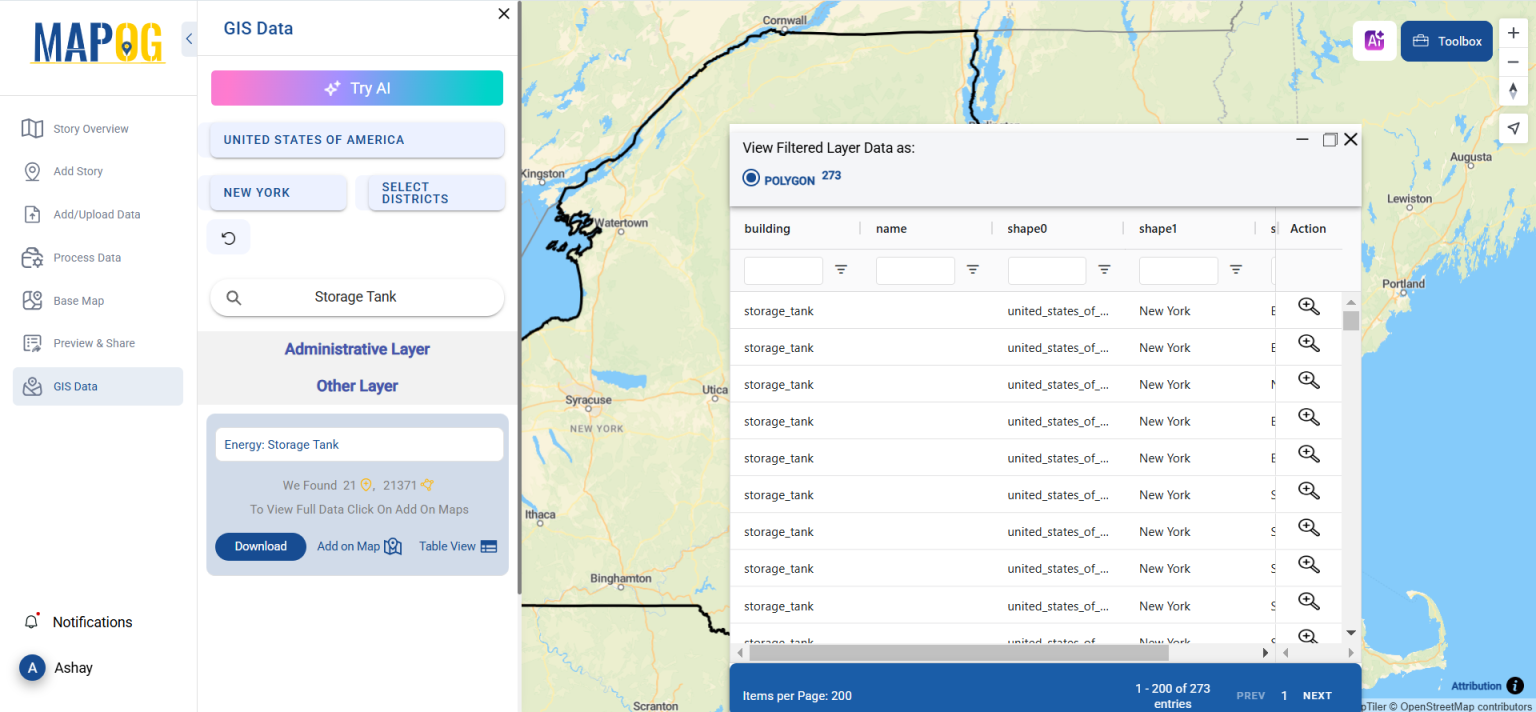
Task: Go to the NEXT page of entries
Action: click(1317, 695)
